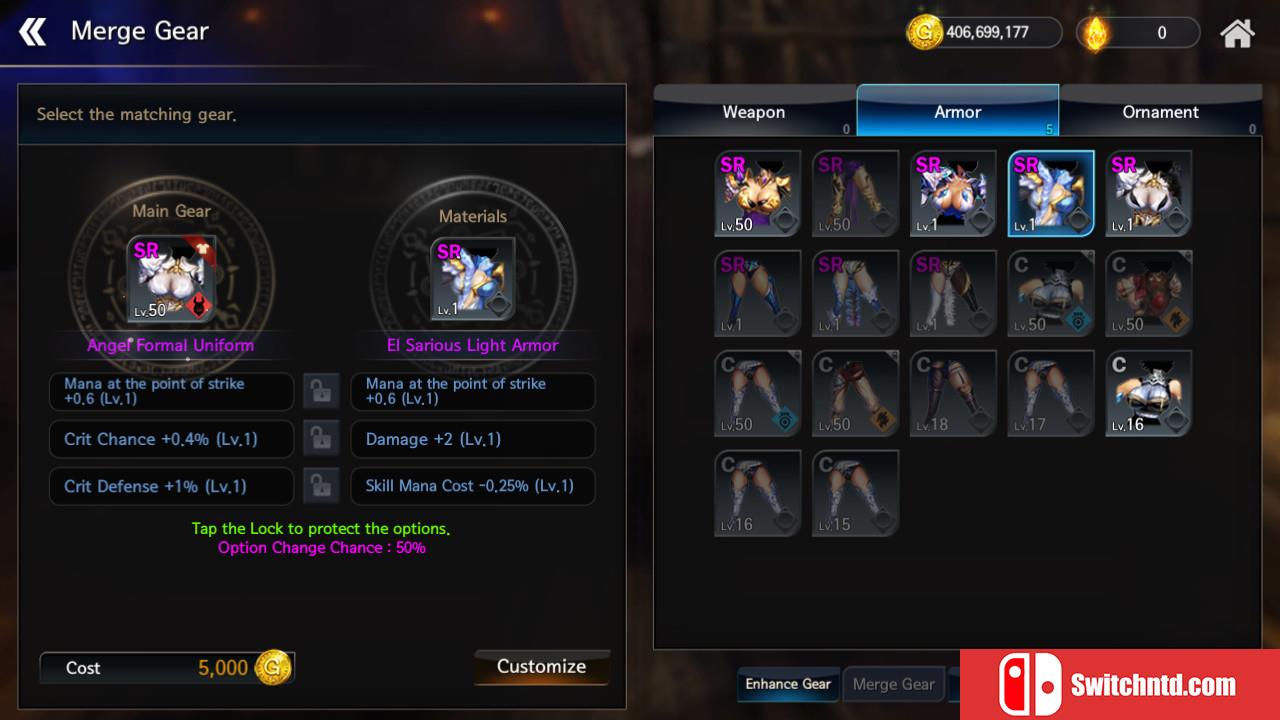Pick the first SR Lv.50 armor item
Screen dimensions: 1280x720
(758, 194)
